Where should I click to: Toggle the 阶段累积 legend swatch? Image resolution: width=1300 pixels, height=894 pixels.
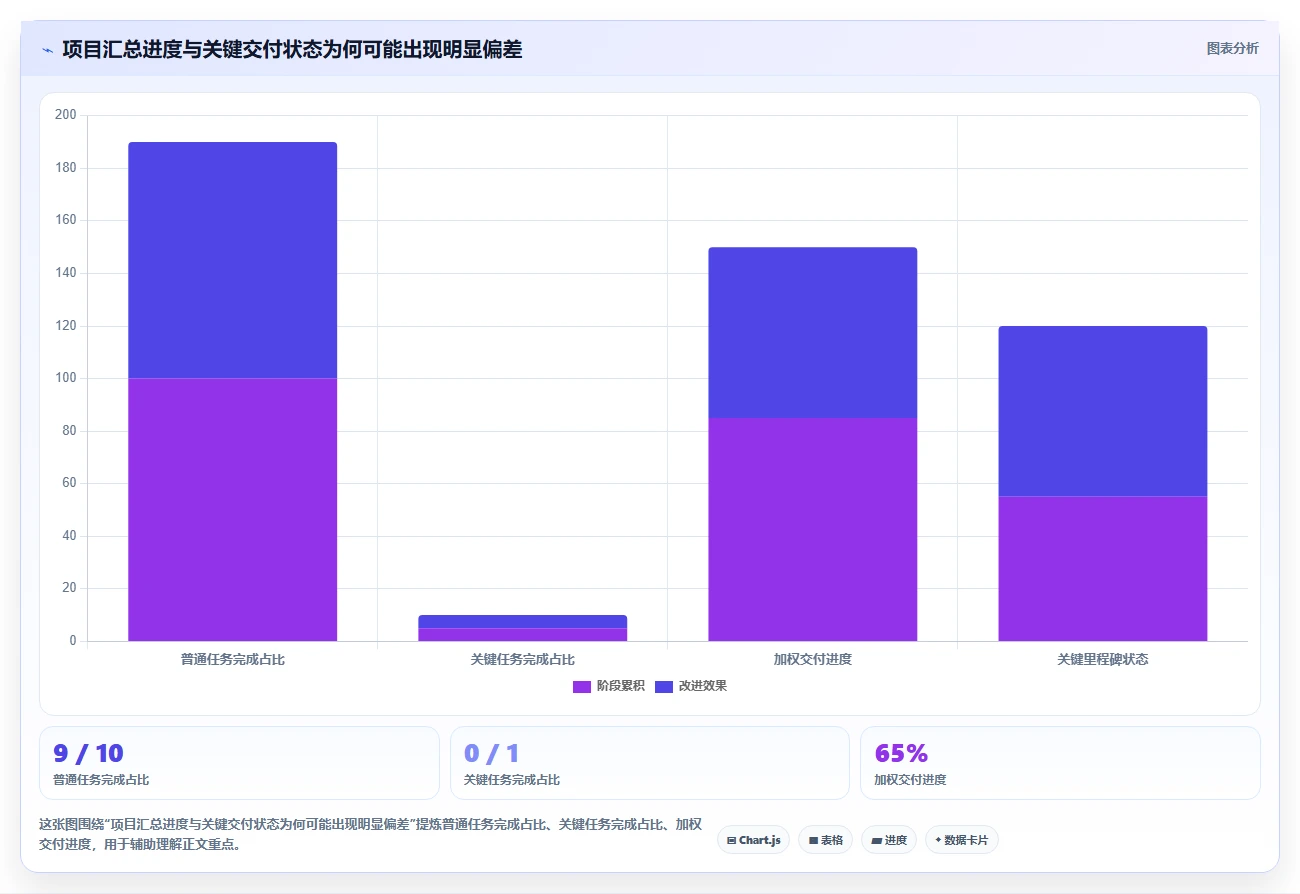[x=582, y=686]
